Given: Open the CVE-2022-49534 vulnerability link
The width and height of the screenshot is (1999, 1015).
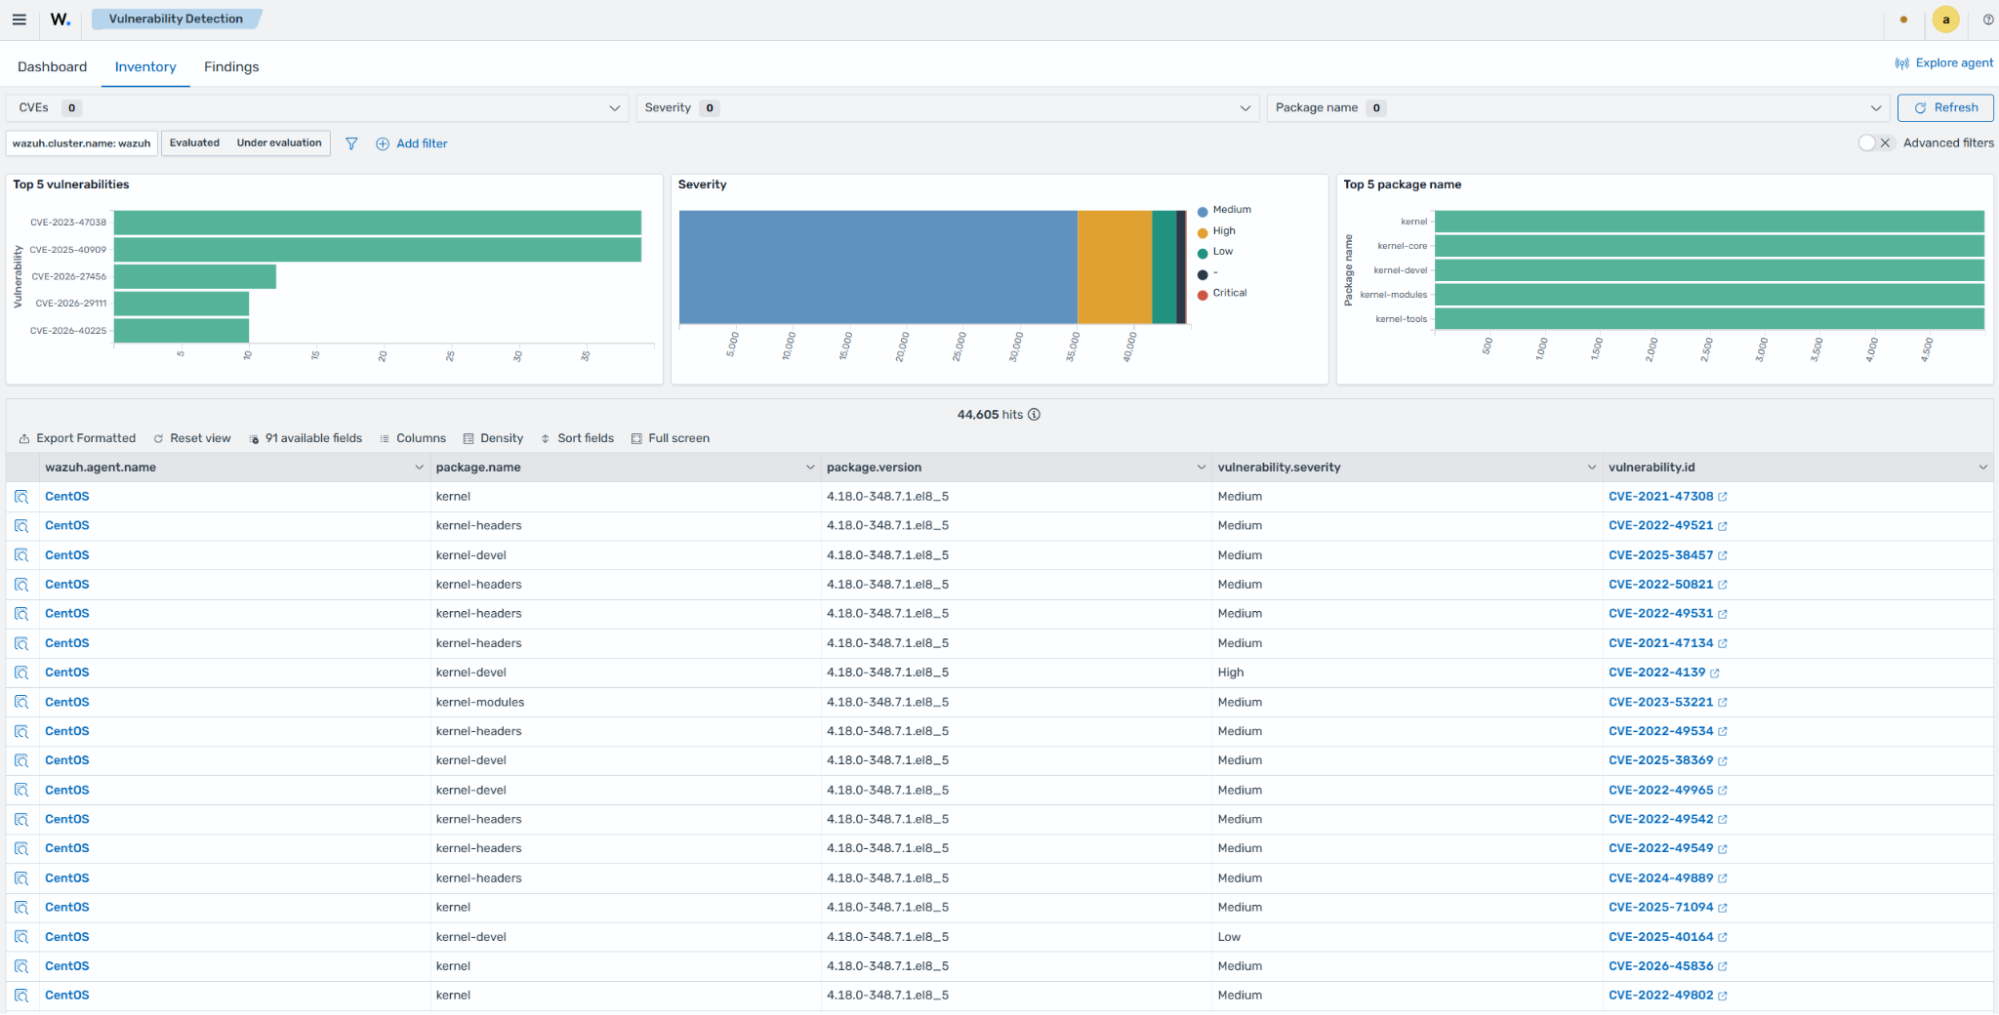Looking at the screenshot, I should tap(1660, 732).
